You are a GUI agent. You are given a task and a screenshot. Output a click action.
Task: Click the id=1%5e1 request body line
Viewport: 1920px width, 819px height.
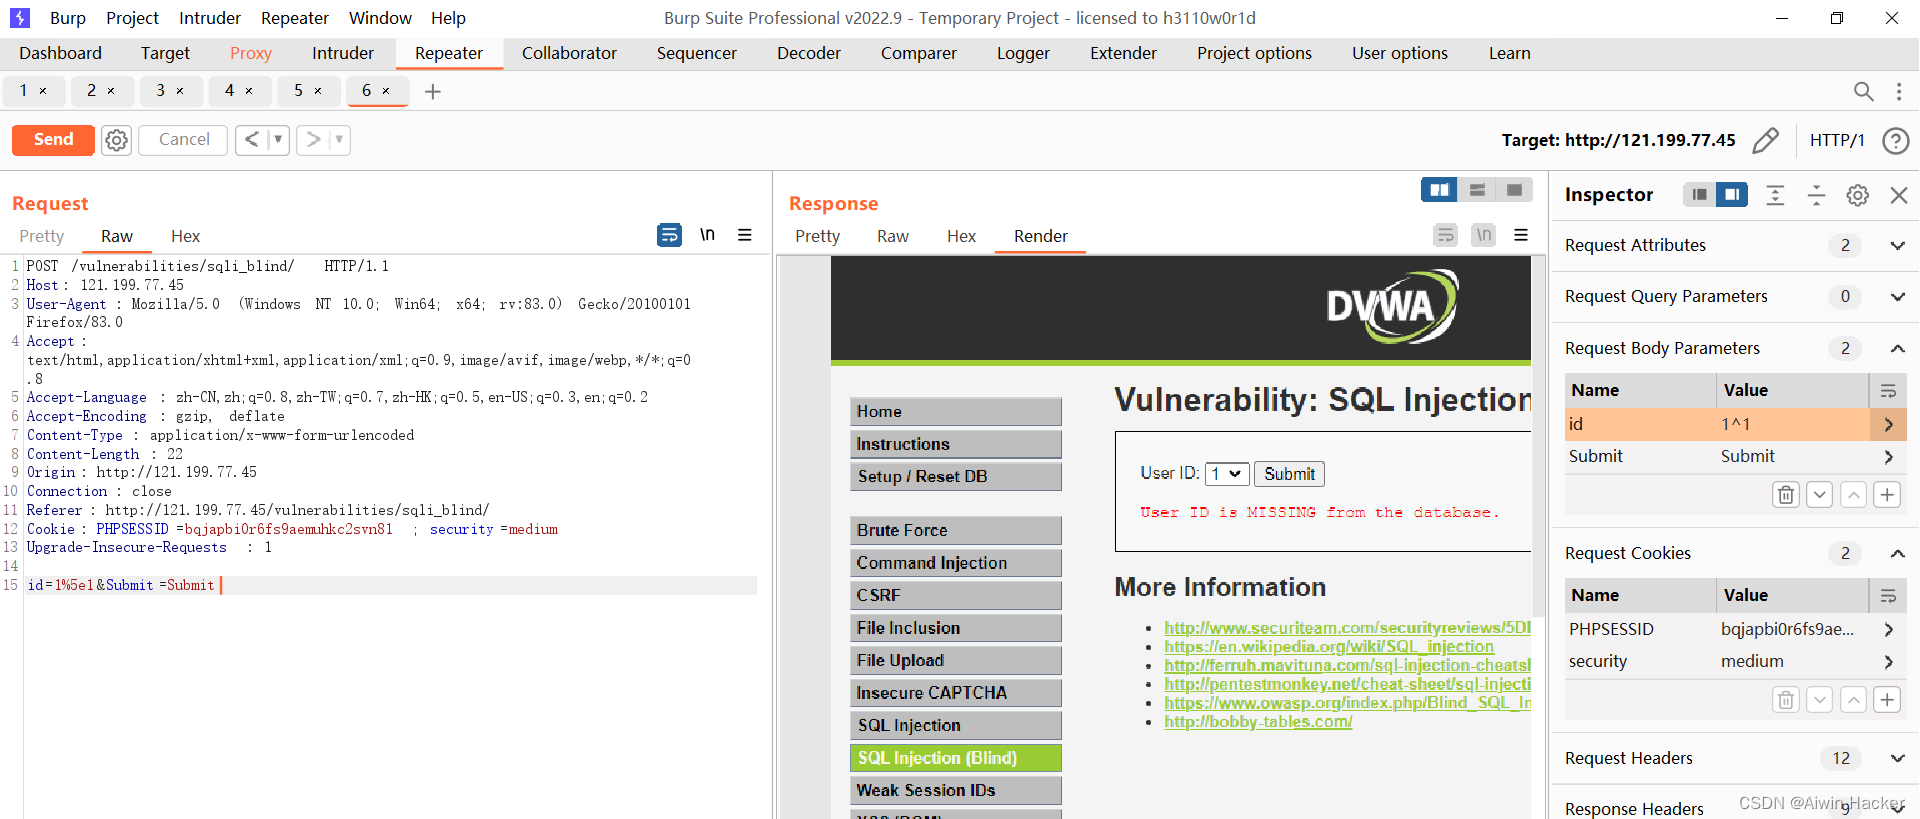391,586
